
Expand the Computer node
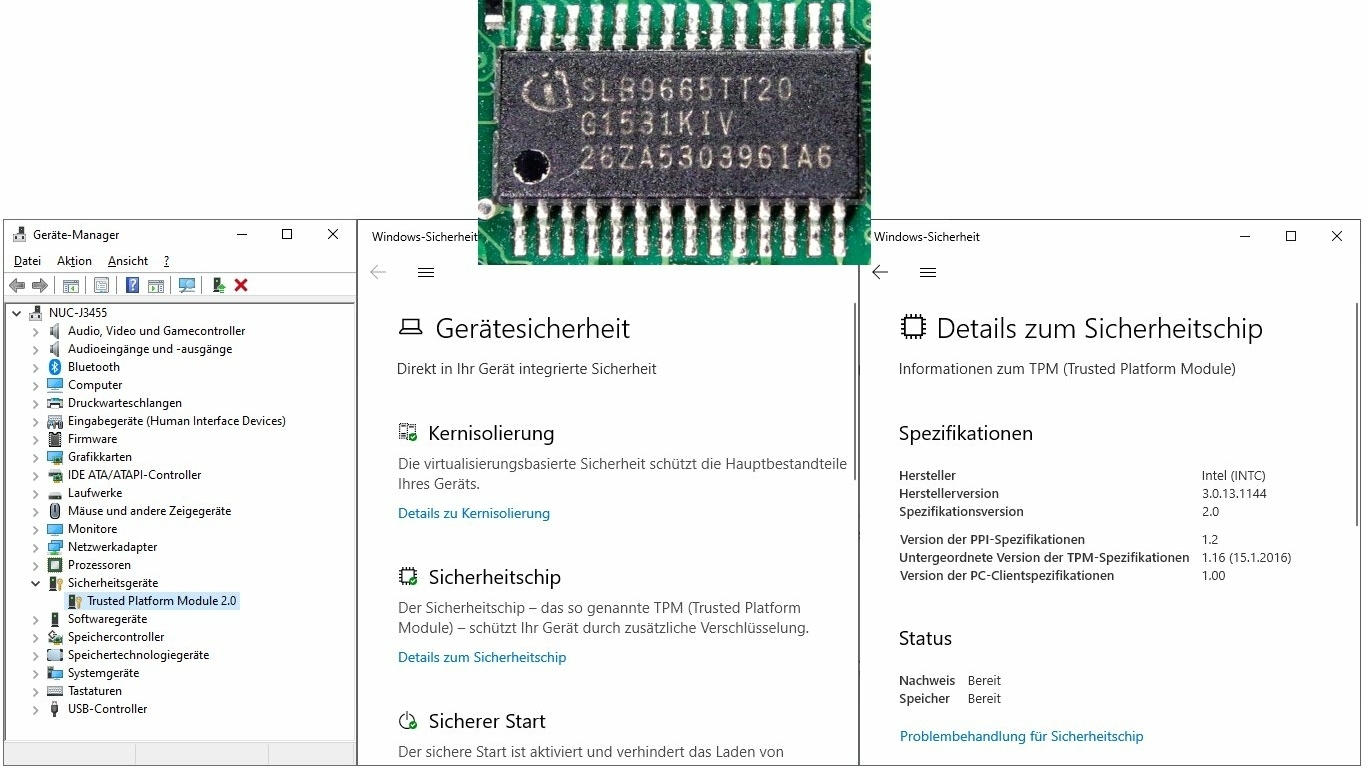[x=36, y=385]
